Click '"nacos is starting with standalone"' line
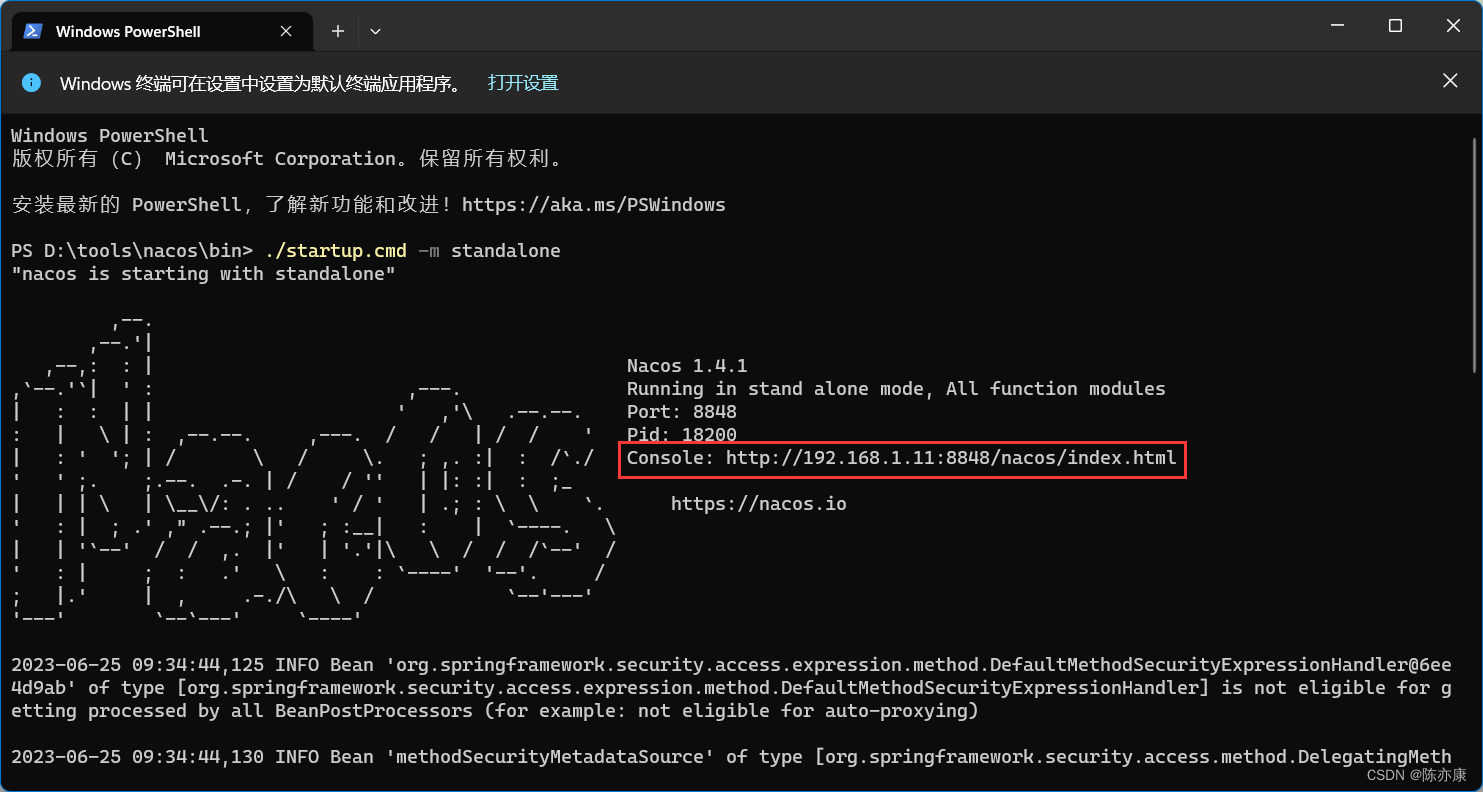This screenshot has height=792, width=1483. 204,273
